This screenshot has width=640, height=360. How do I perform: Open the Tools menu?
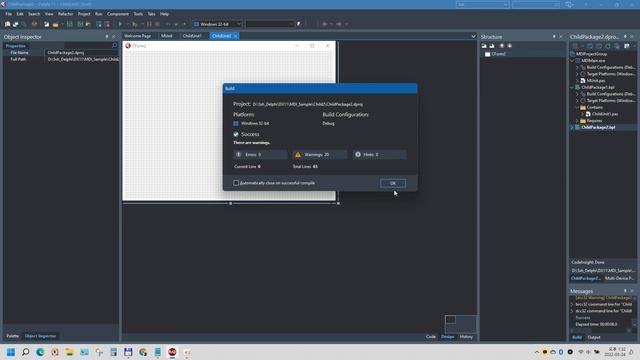point(138,14)
